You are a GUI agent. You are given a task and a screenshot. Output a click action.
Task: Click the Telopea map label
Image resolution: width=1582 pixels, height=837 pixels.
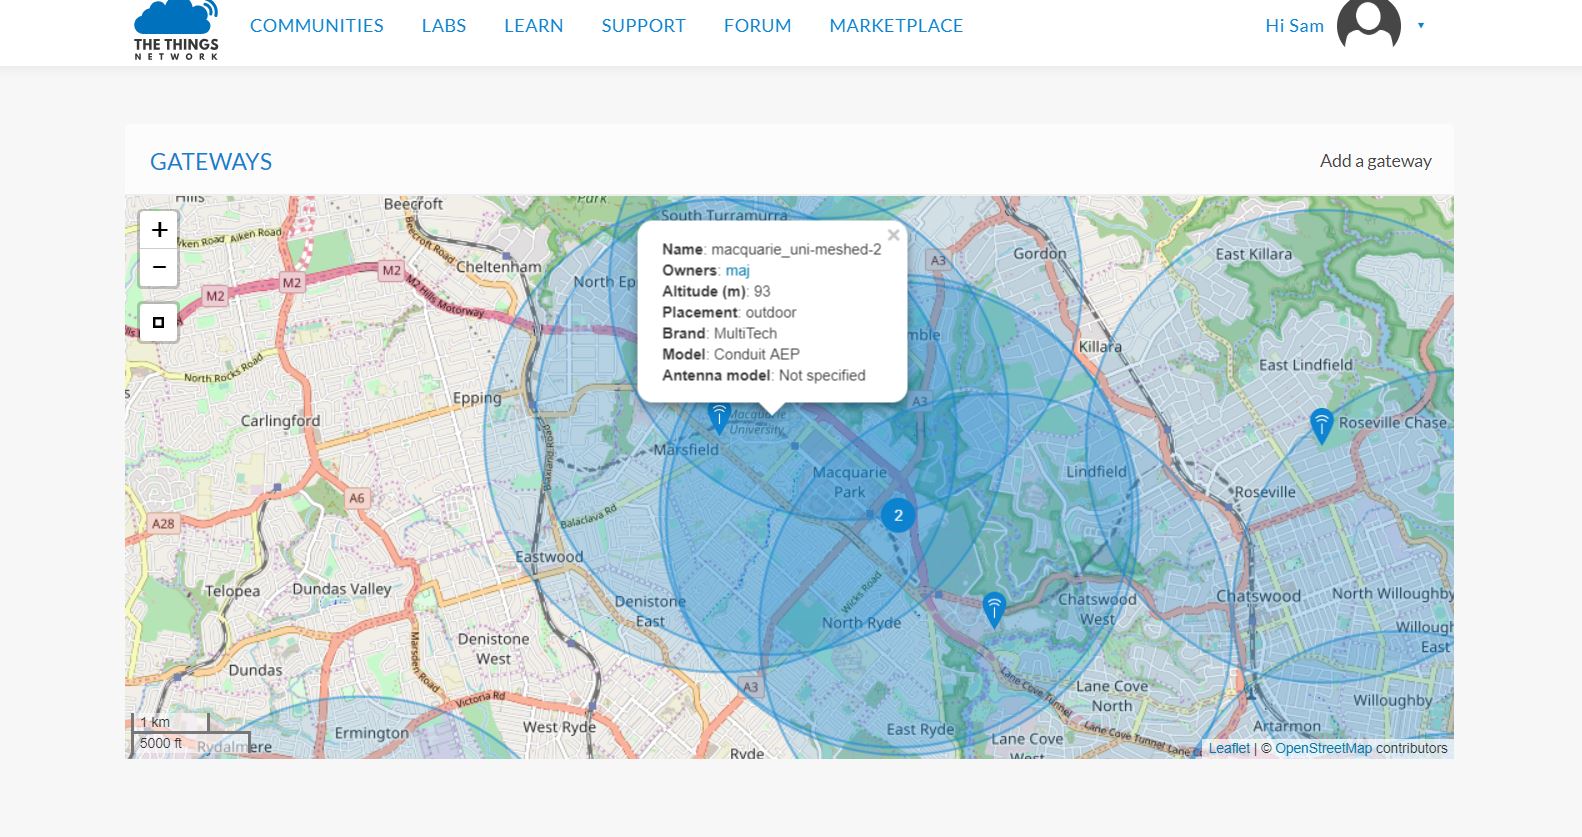232,591
